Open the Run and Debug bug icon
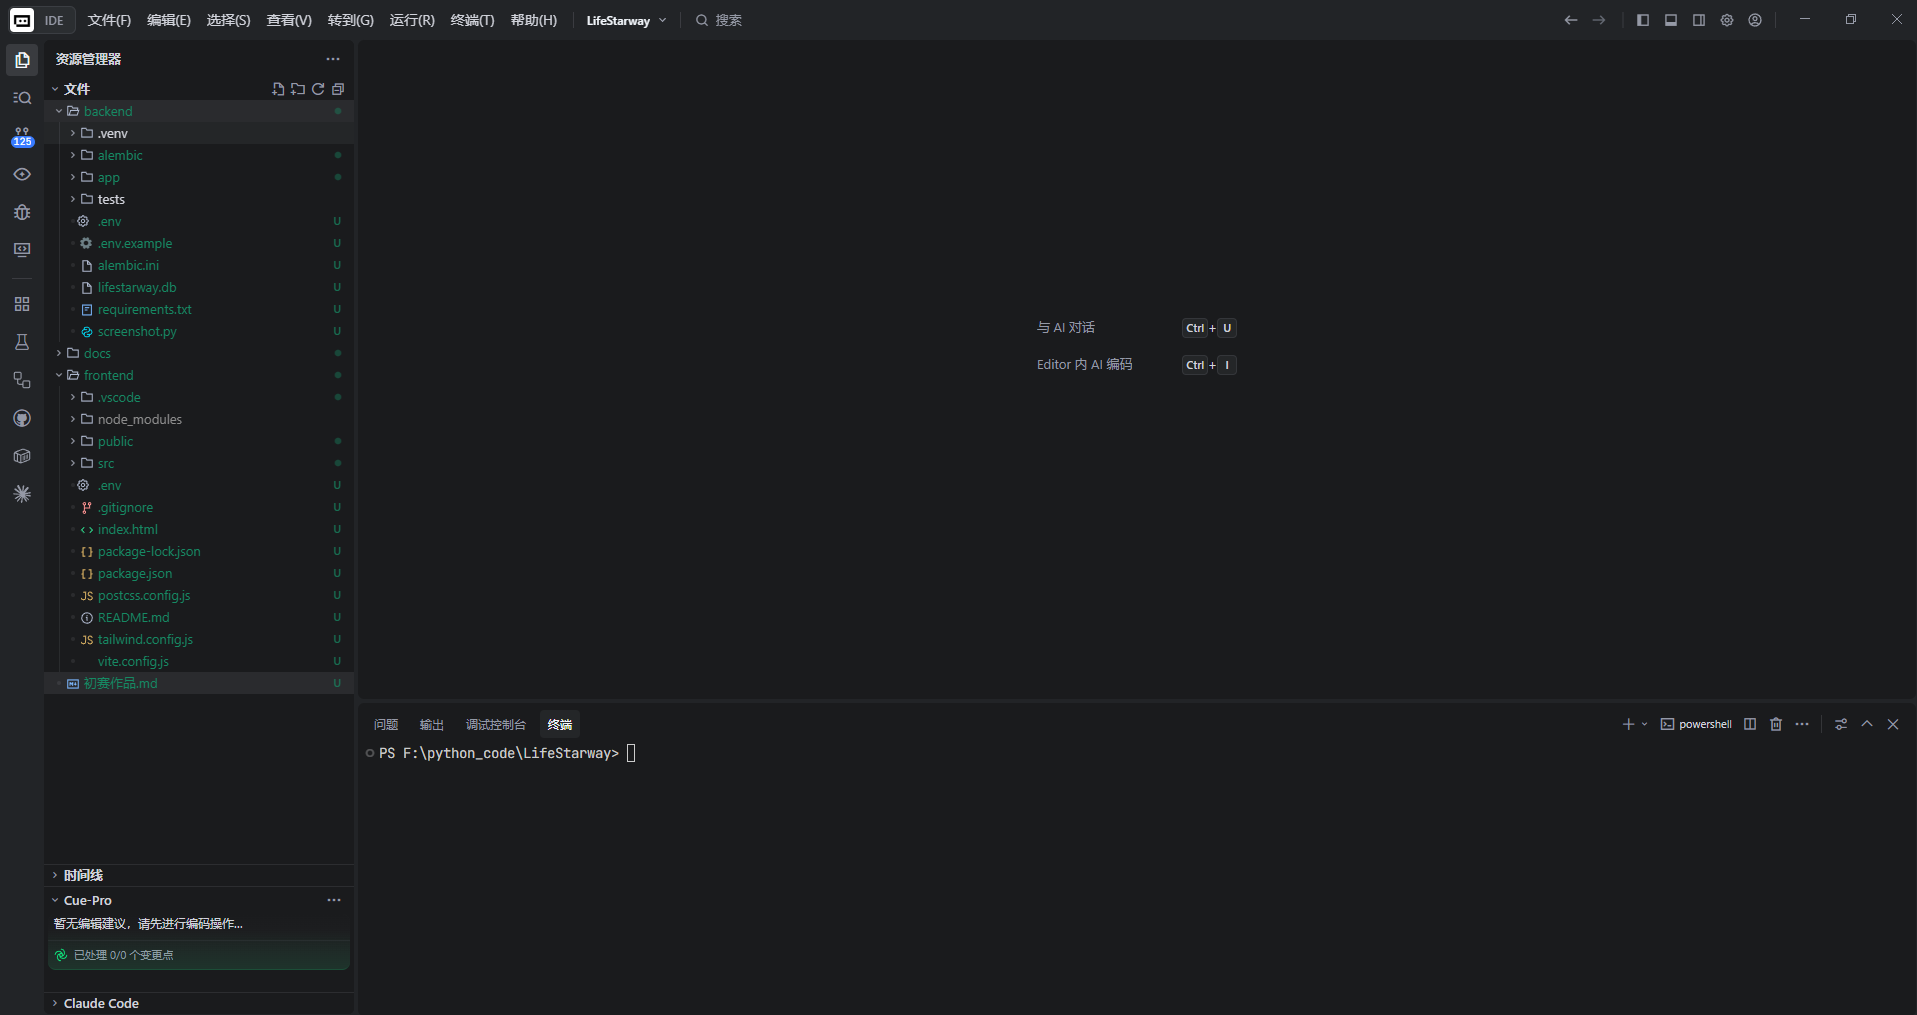The width and height of the screenshot is (1917, 1015). [22, 212]
